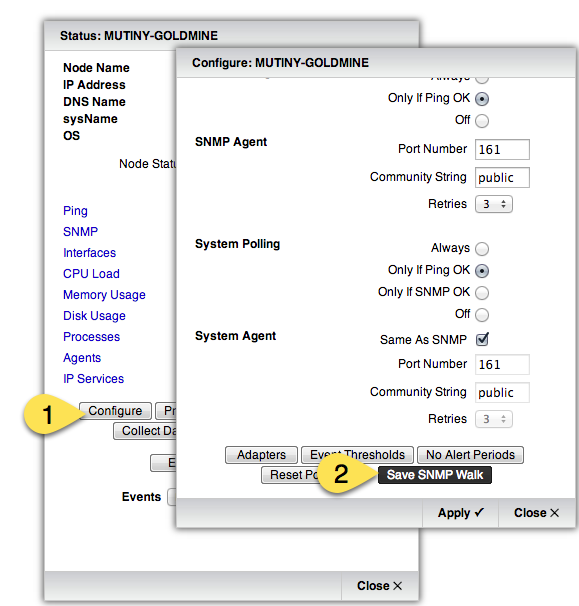Image resolution: width=579 pixels, height=606 pixels.
Task: Open Event Thresholds settings
Action: pyautogui.click(x=357, y=455)
